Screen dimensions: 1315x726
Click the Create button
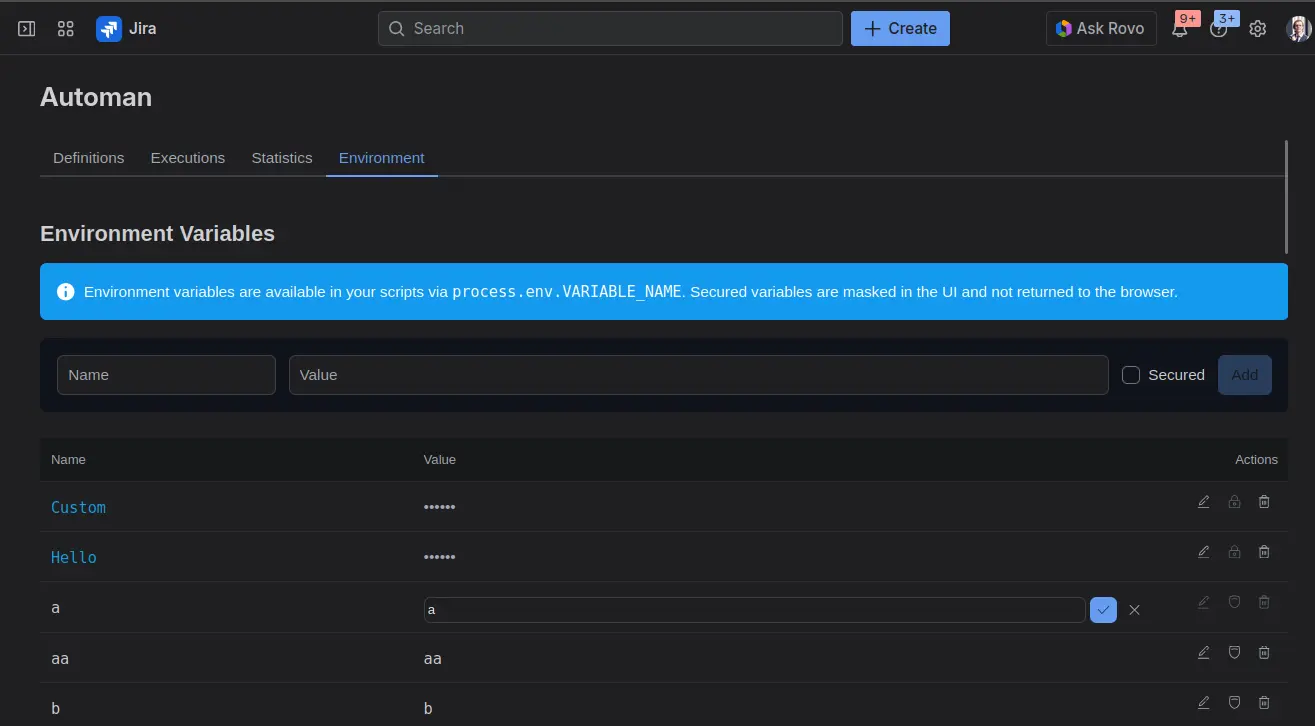pos(900,29)
